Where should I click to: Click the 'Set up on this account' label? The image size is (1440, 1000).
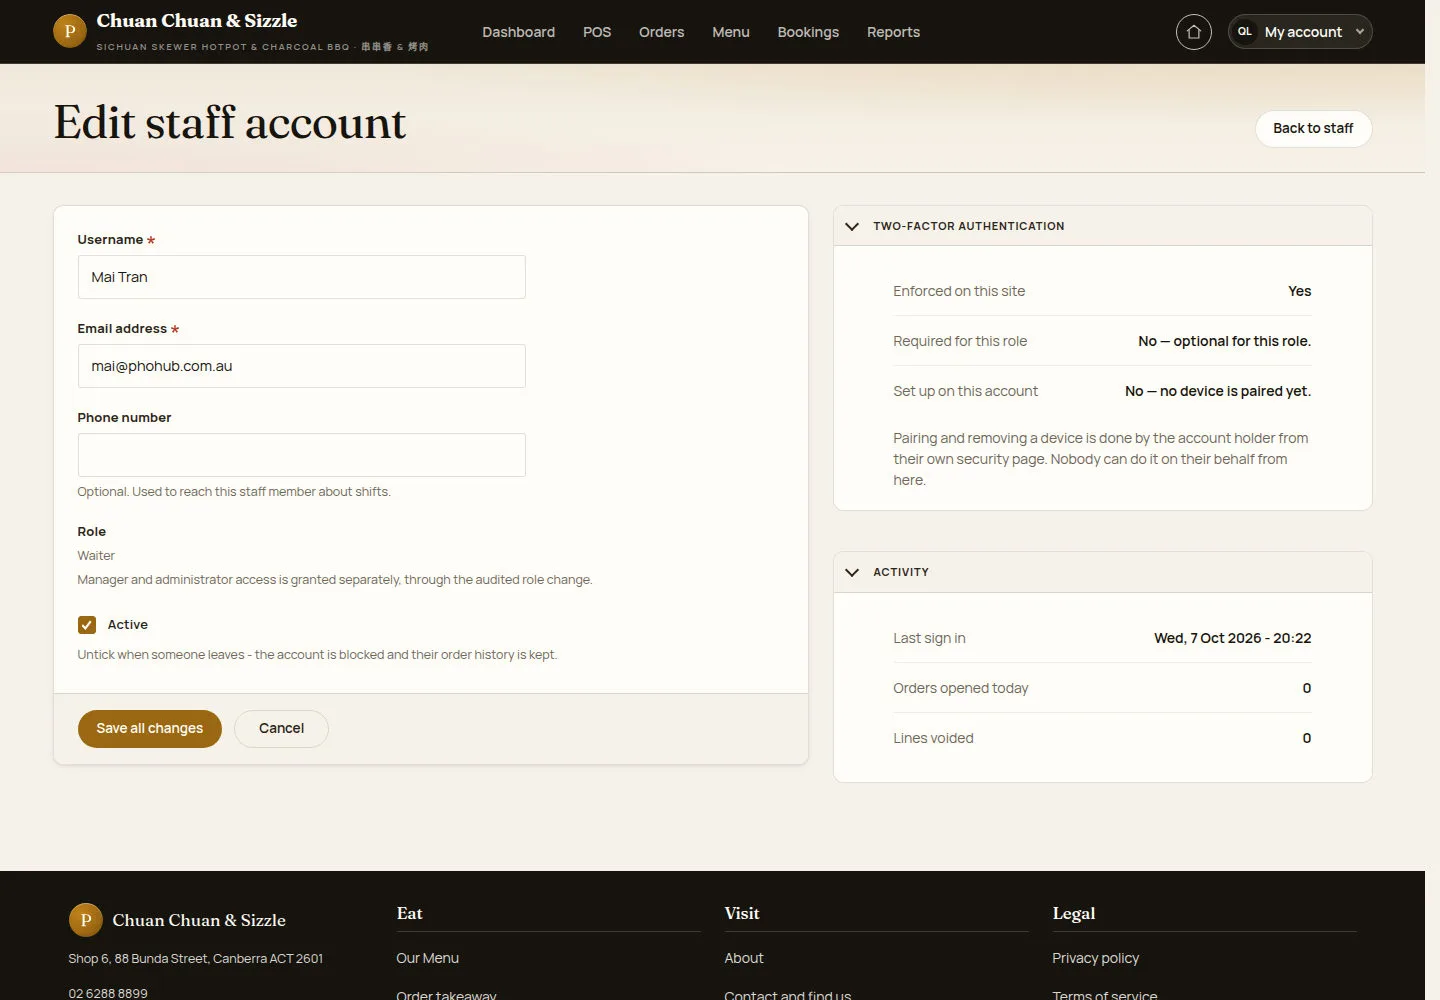click(965, 391)
